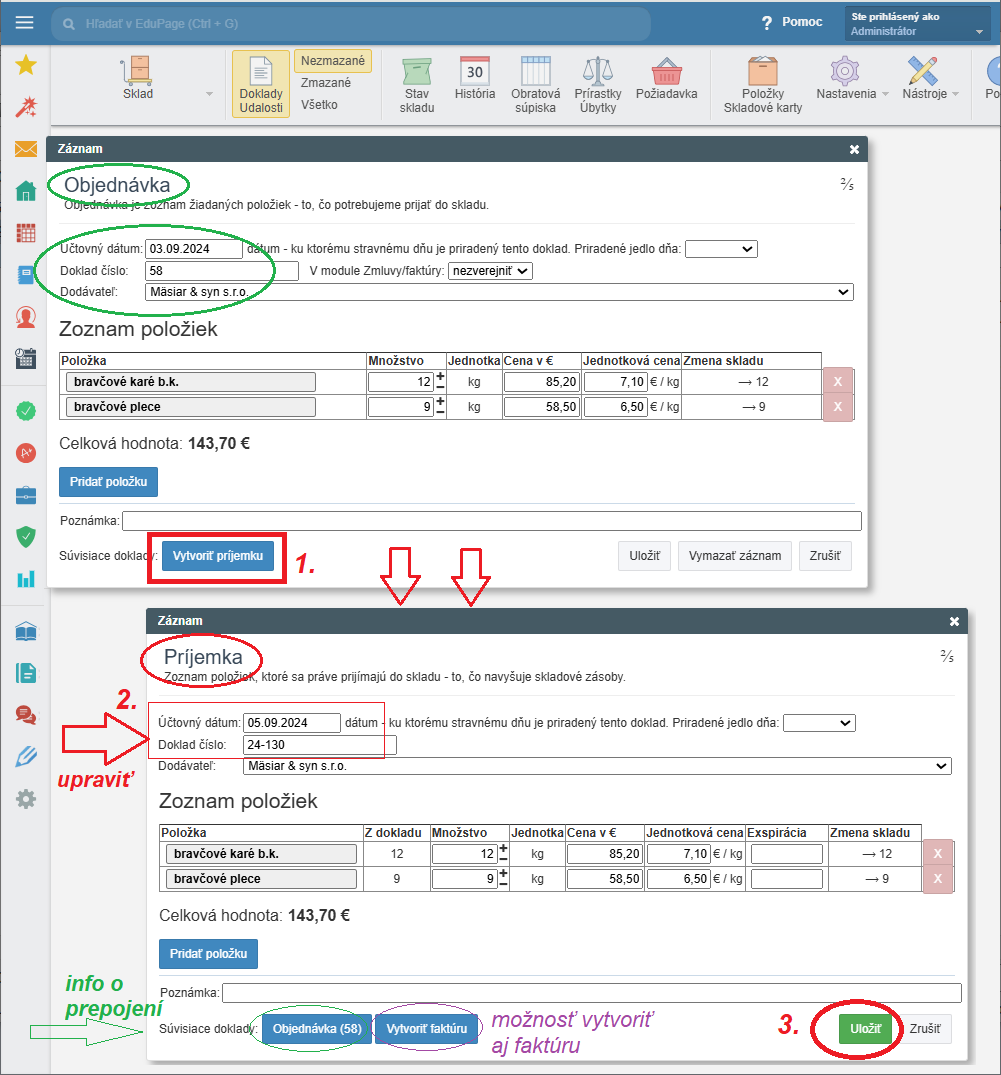Increase quantity of bravčové karé in Objednávka
Viewport: 1001px width, 1075px height.
click(440, 376)
